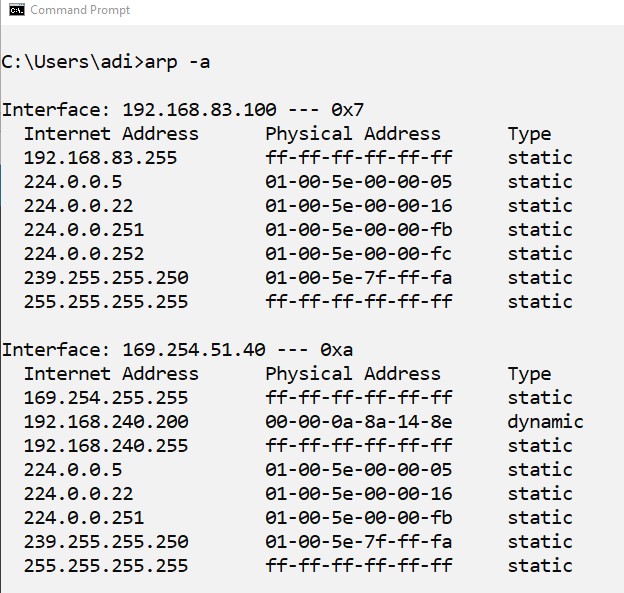Click the Command Prompt icon in title bar
The height and width of the screenshot is (593, 624).
[14, 10]
